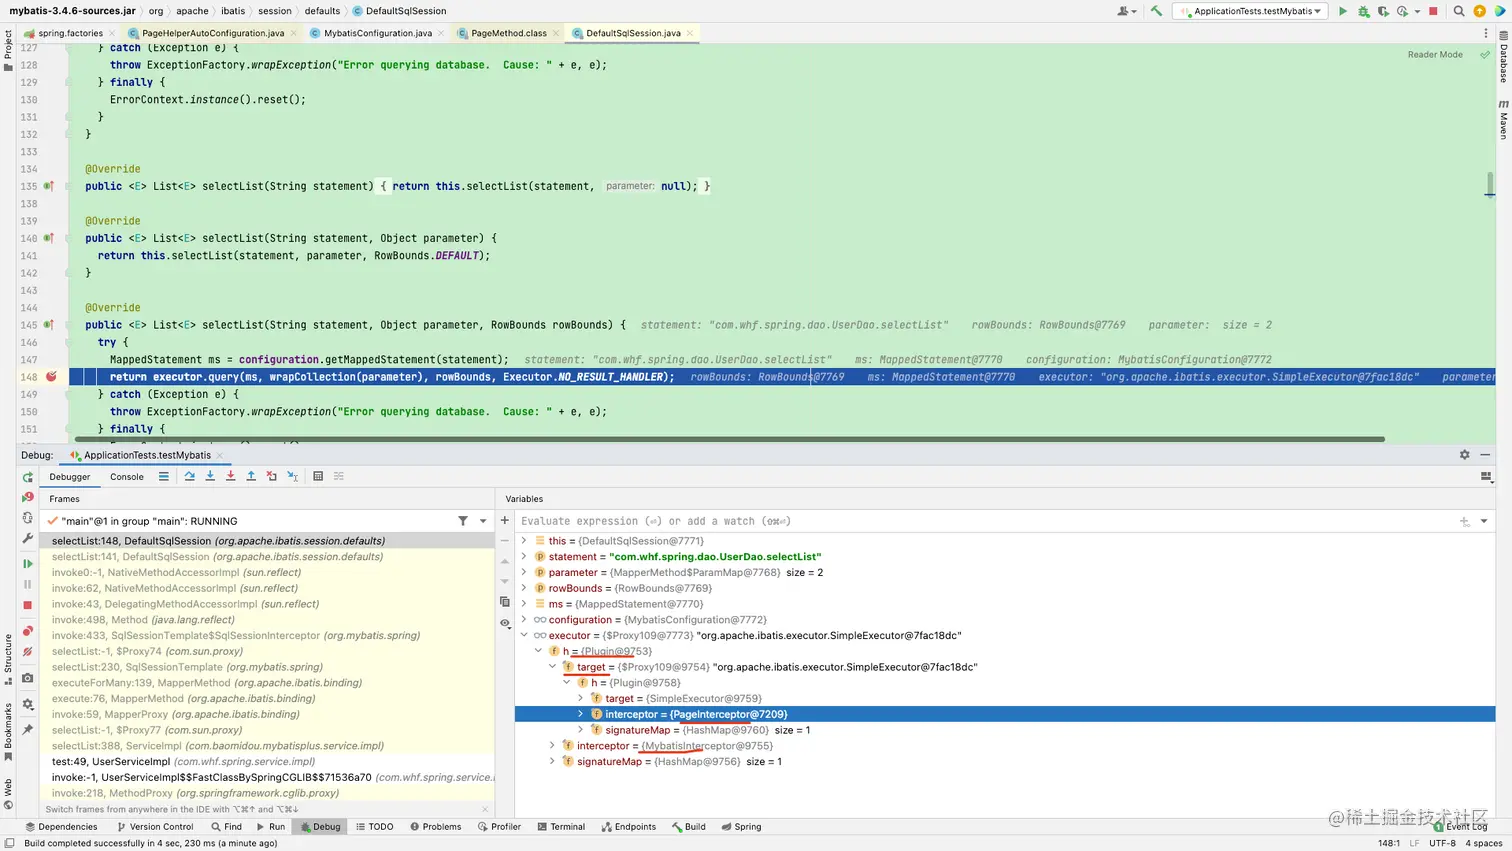Open Debug panel settings gear at top right

click(x=1465, y=455)
